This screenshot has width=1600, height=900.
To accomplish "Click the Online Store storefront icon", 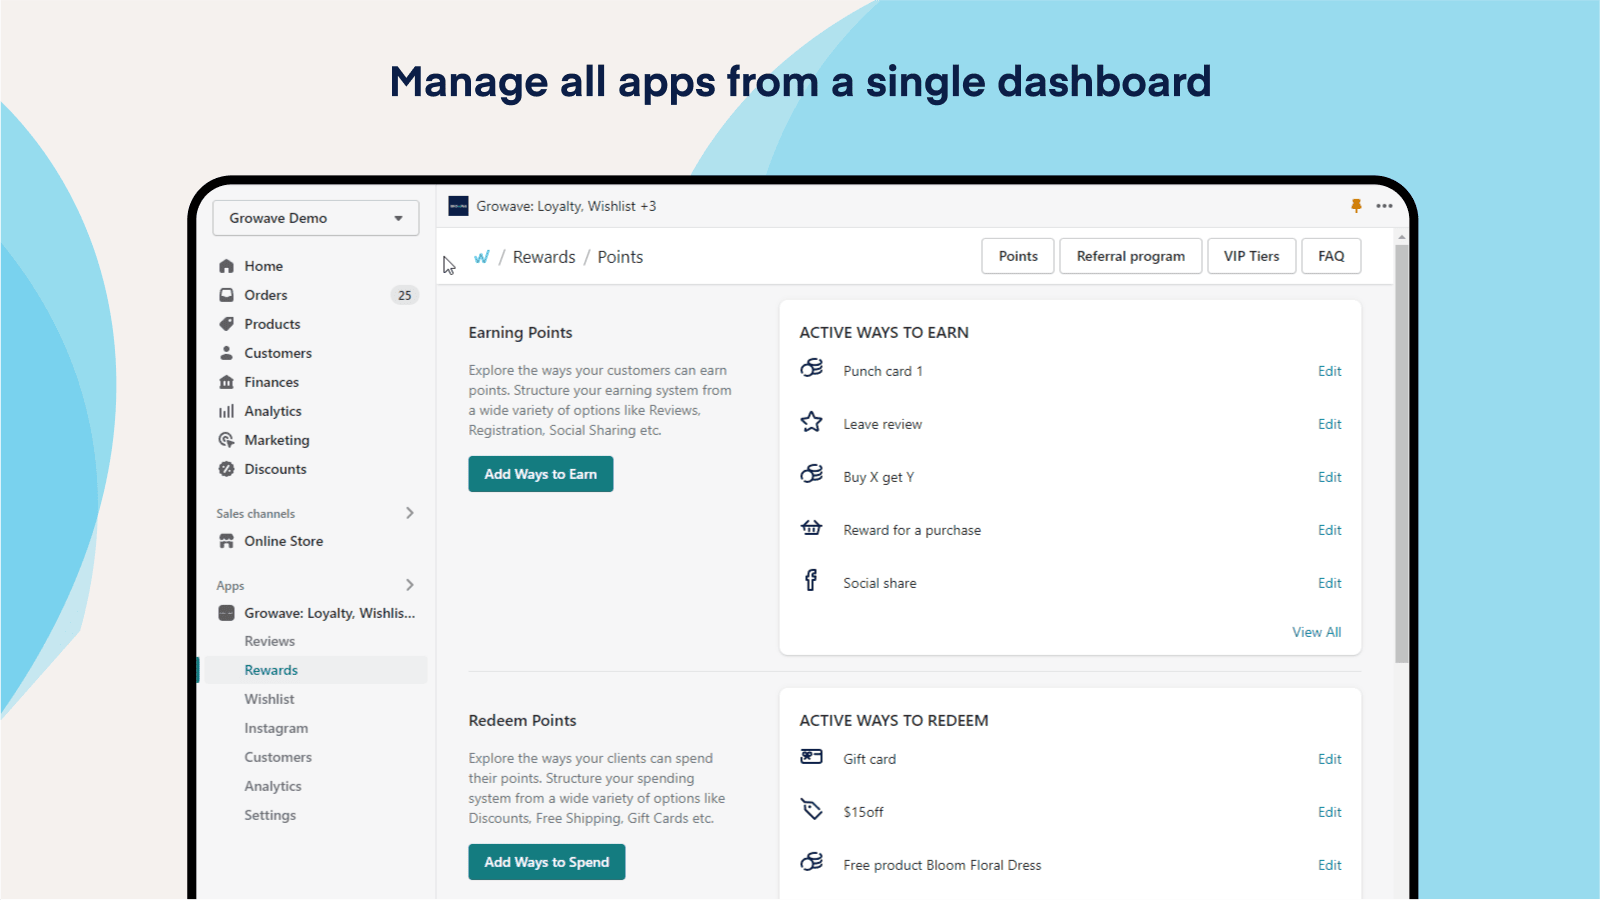I will point(226,540).
